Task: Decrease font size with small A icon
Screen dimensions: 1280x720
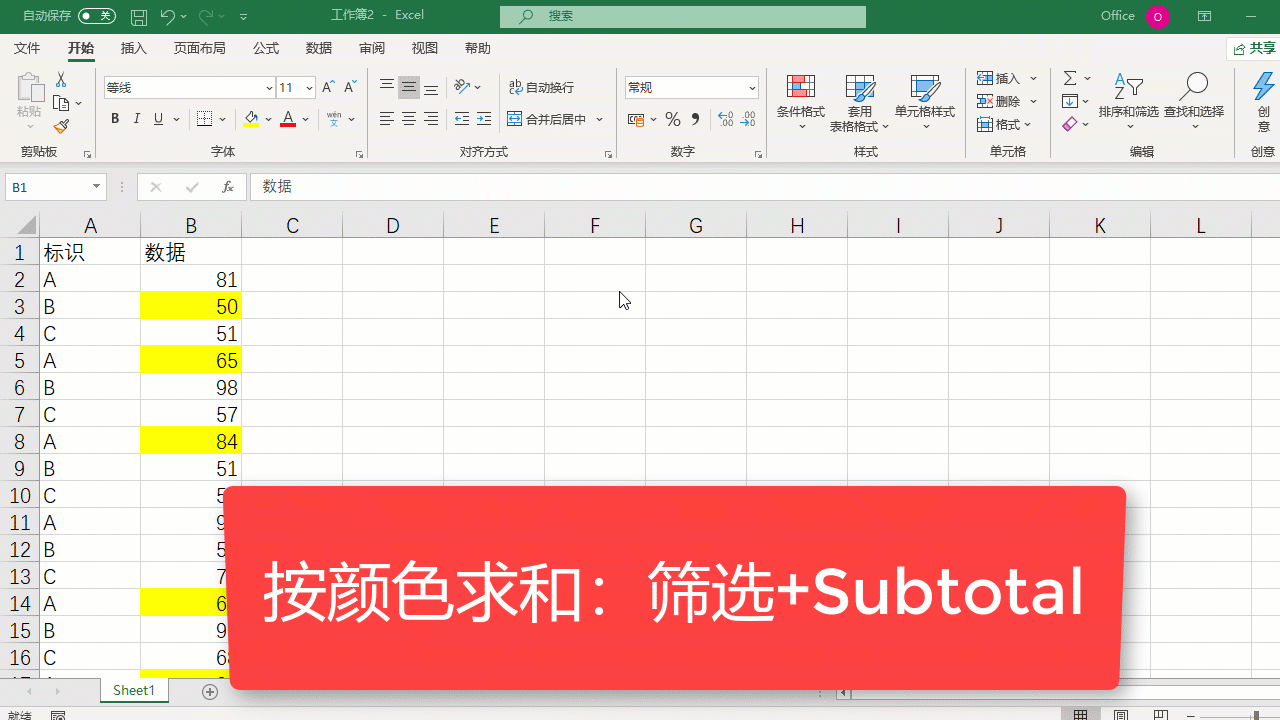Action: (x=350, y=88)
